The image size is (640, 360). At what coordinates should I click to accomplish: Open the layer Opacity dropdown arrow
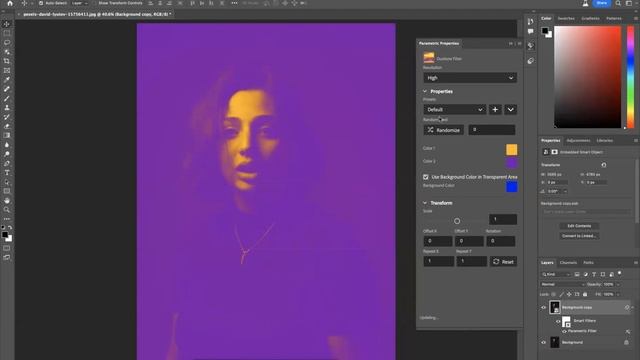click(618, 284)
